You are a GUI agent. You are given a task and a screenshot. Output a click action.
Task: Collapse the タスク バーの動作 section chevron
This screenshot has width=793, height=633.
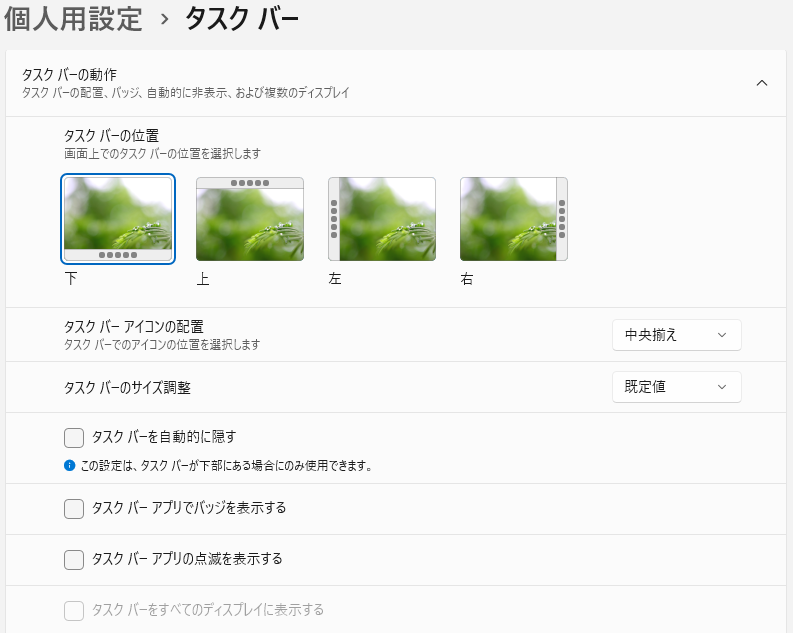click(x=762, y=83)
